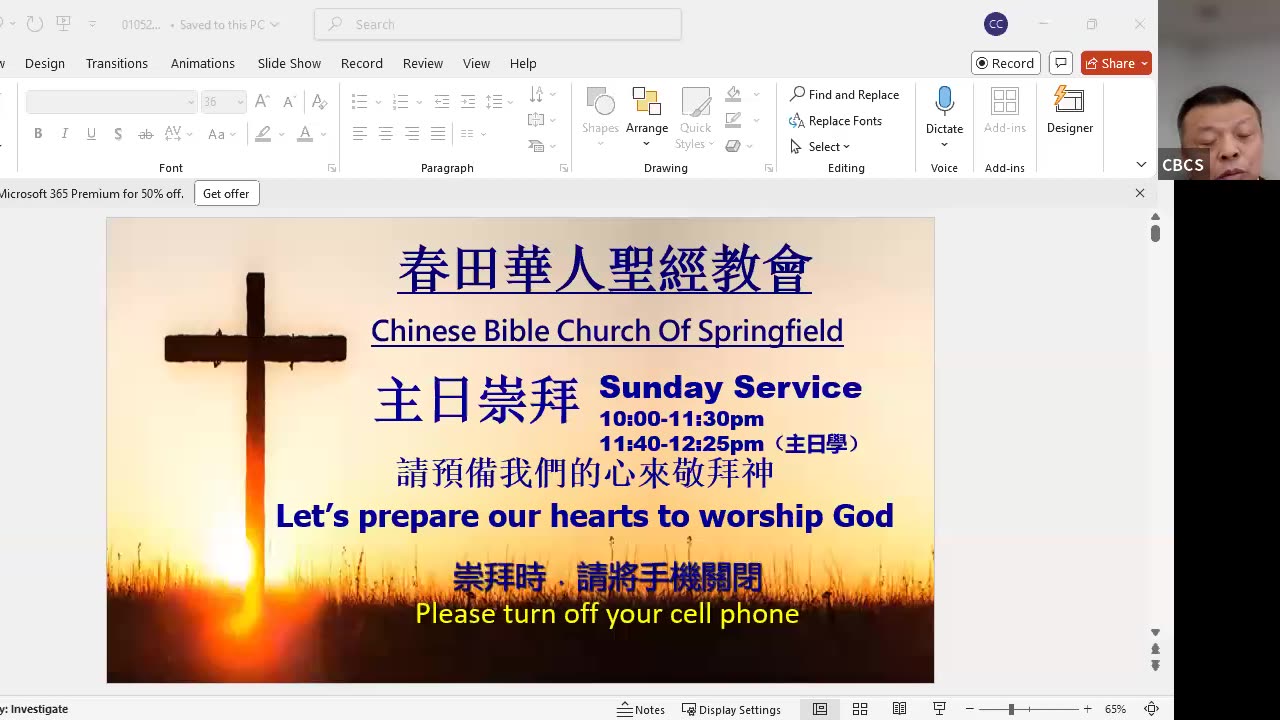Clear all formatting

point(319,102)
